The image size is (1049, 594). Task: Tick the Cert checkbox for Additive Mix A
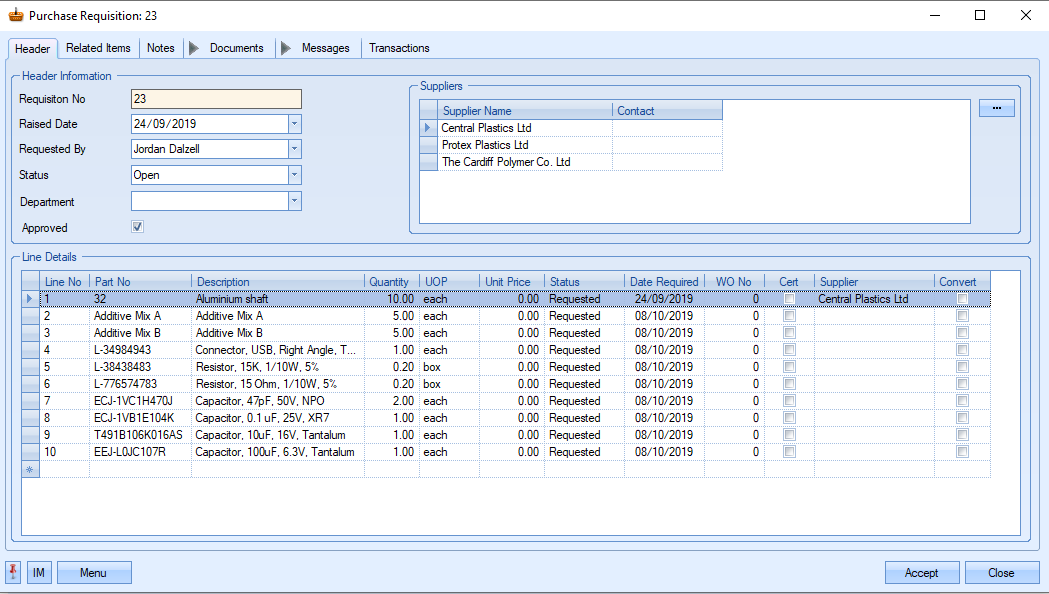pyautogui.click(x=790, y=316)
